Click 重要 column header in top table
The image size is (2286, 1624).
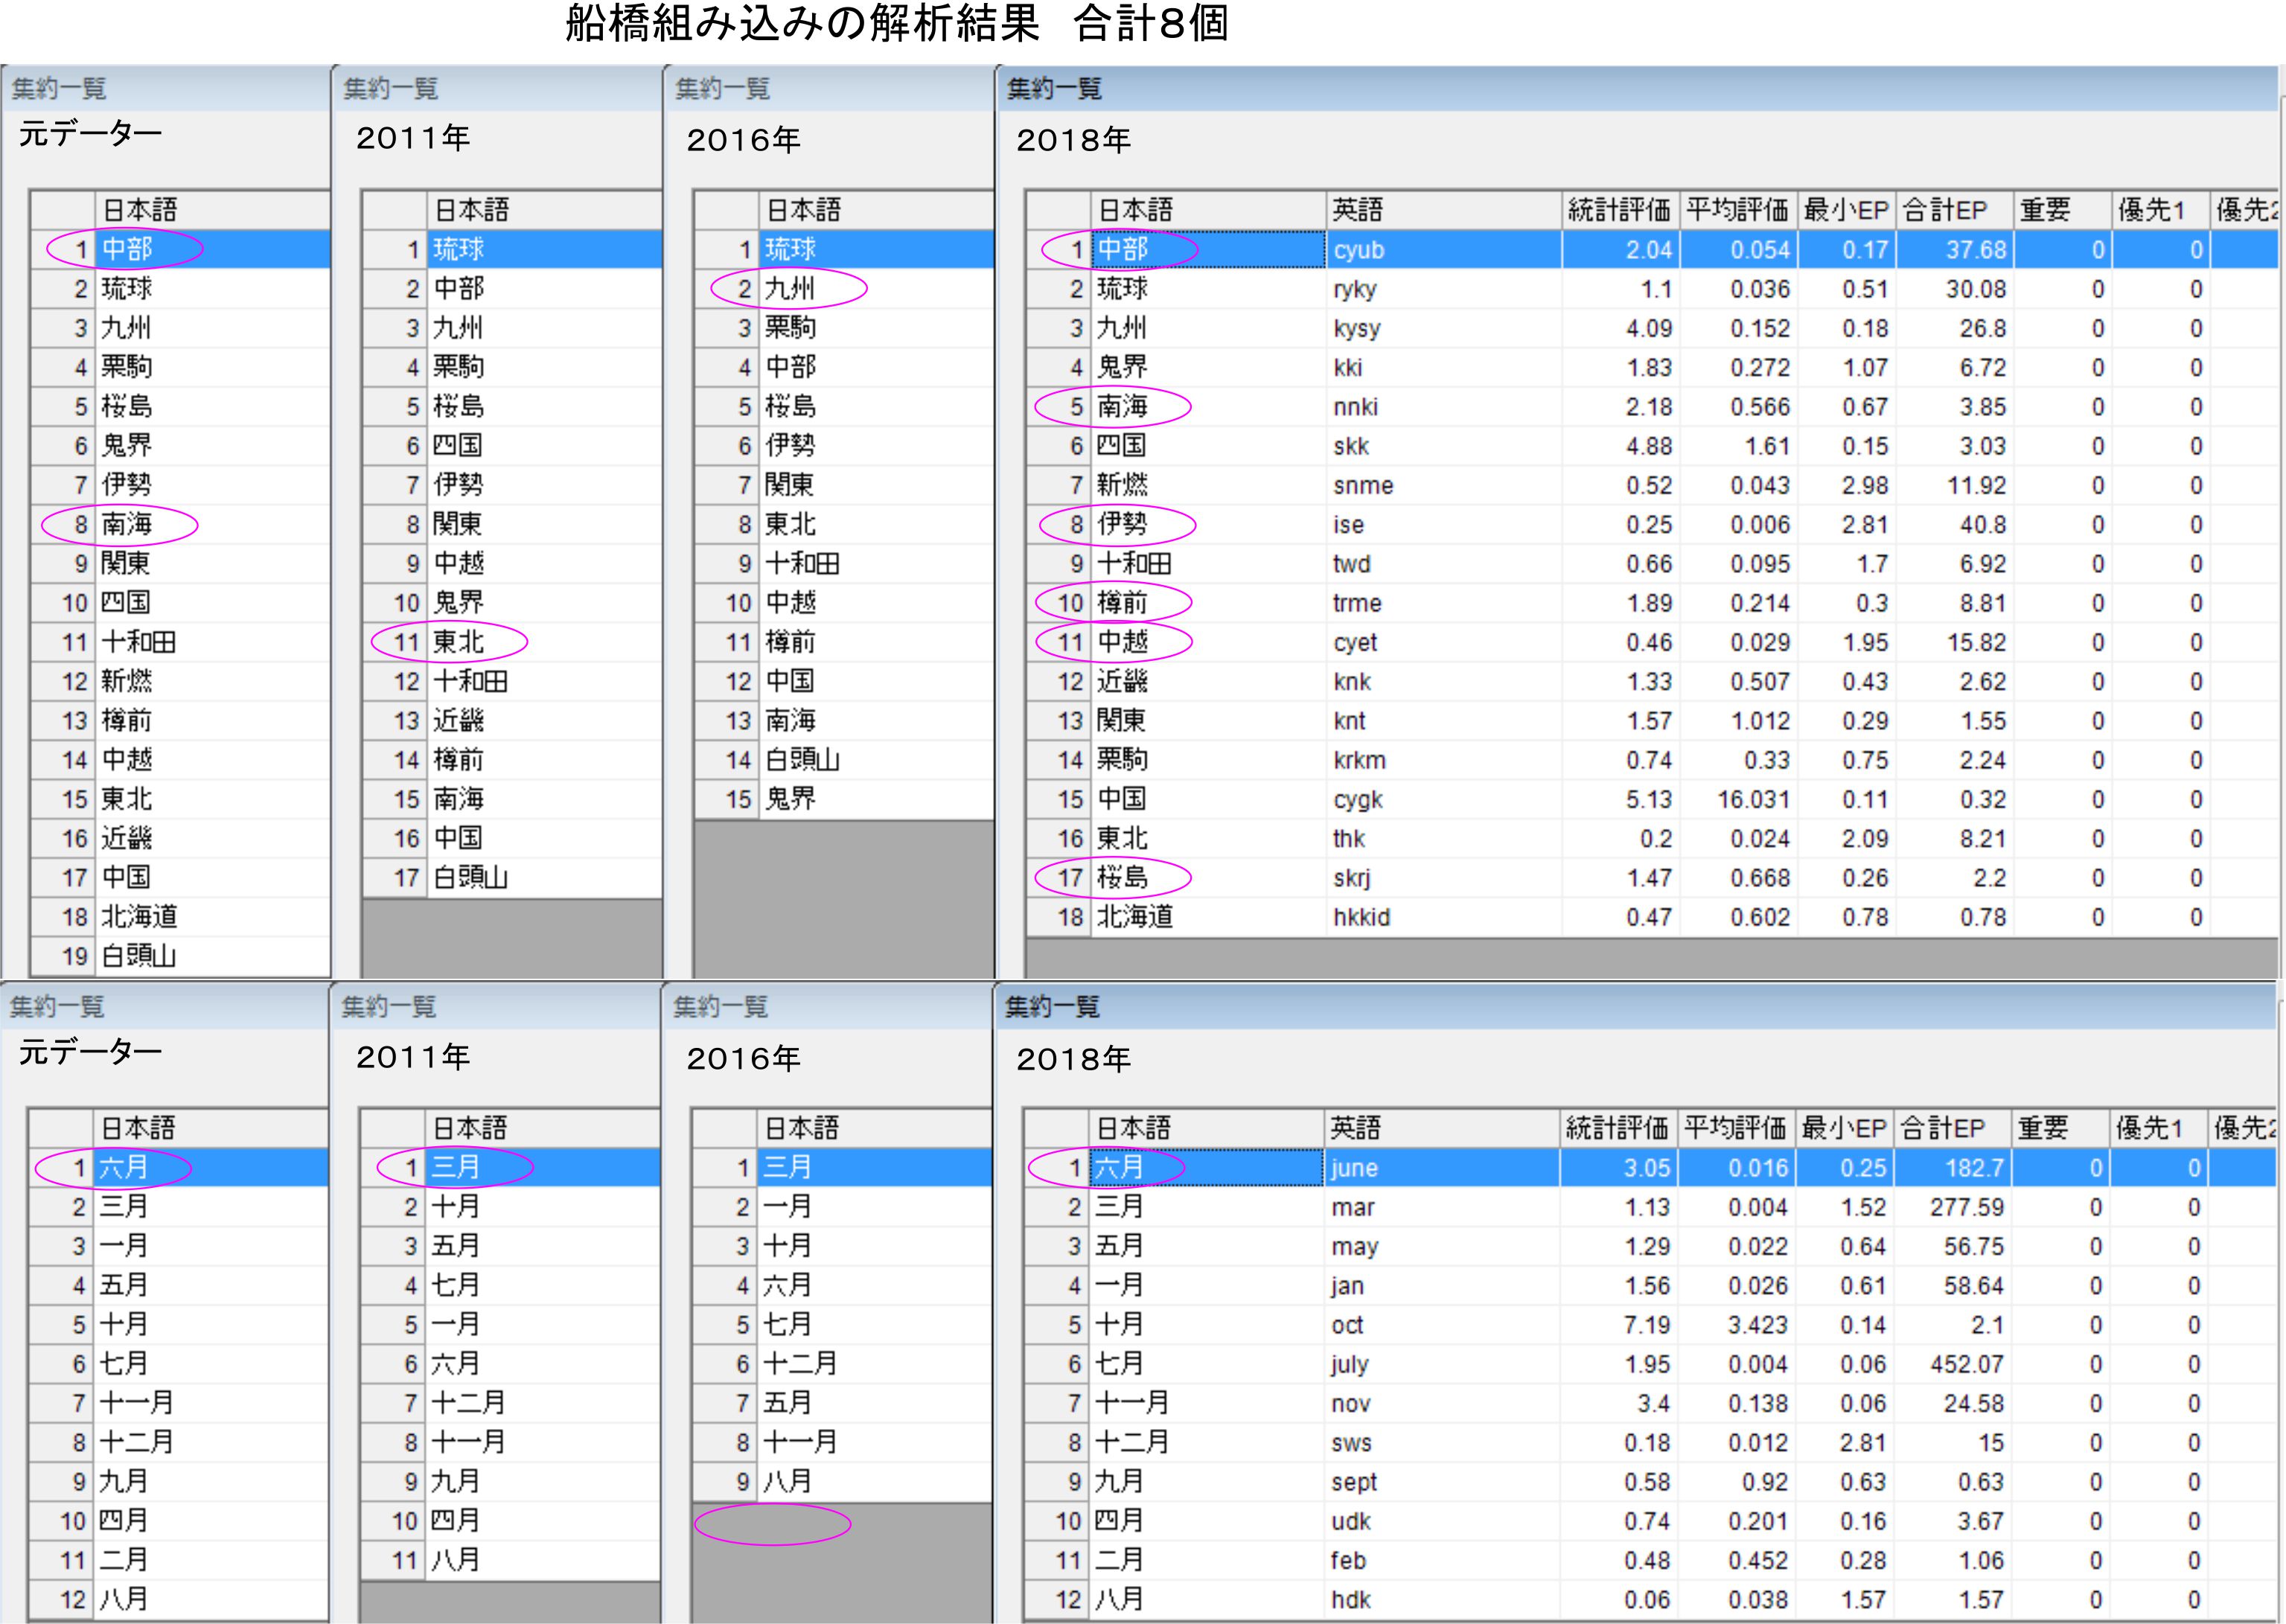[x=2044, y=210]
